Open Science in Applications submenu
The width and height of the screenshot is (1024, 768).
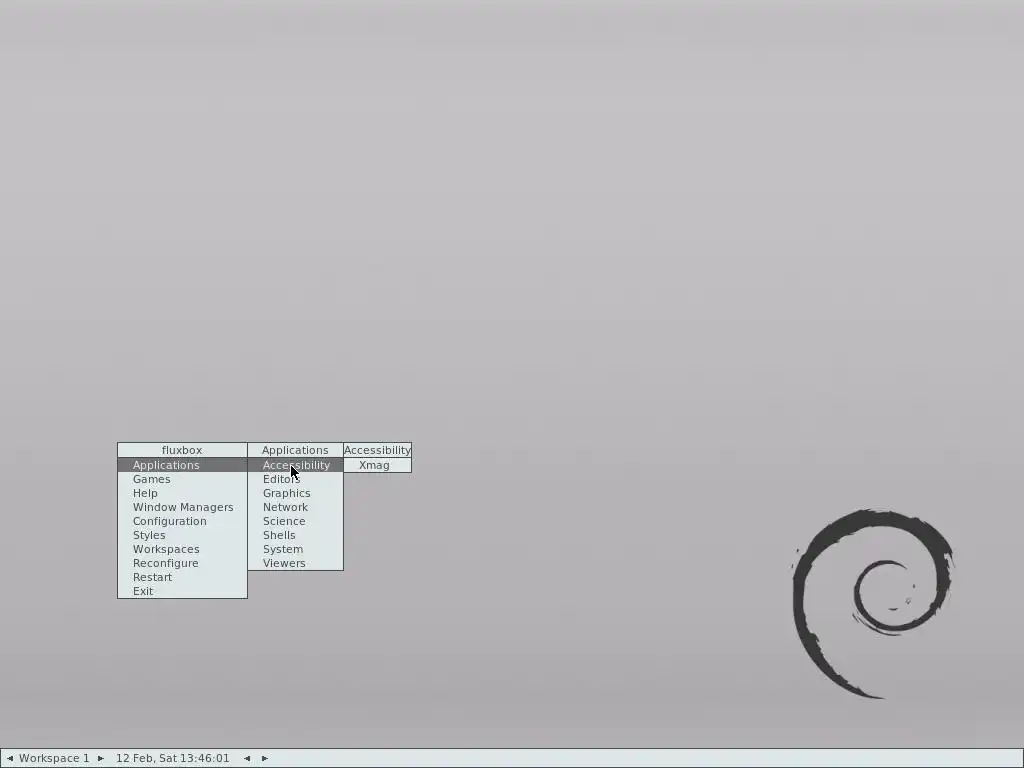[295, 521]
